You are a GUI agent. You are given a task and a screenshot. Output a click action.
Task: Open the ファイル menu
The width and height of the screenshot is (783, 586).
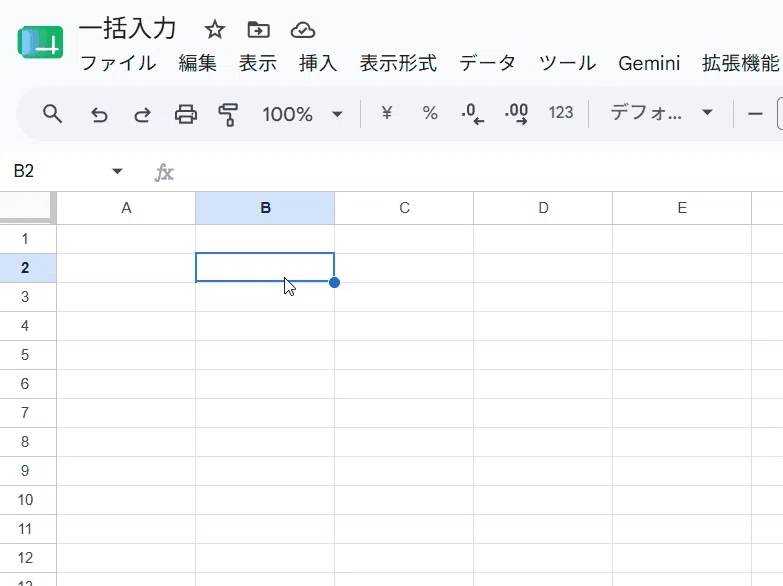click(118, 63)
